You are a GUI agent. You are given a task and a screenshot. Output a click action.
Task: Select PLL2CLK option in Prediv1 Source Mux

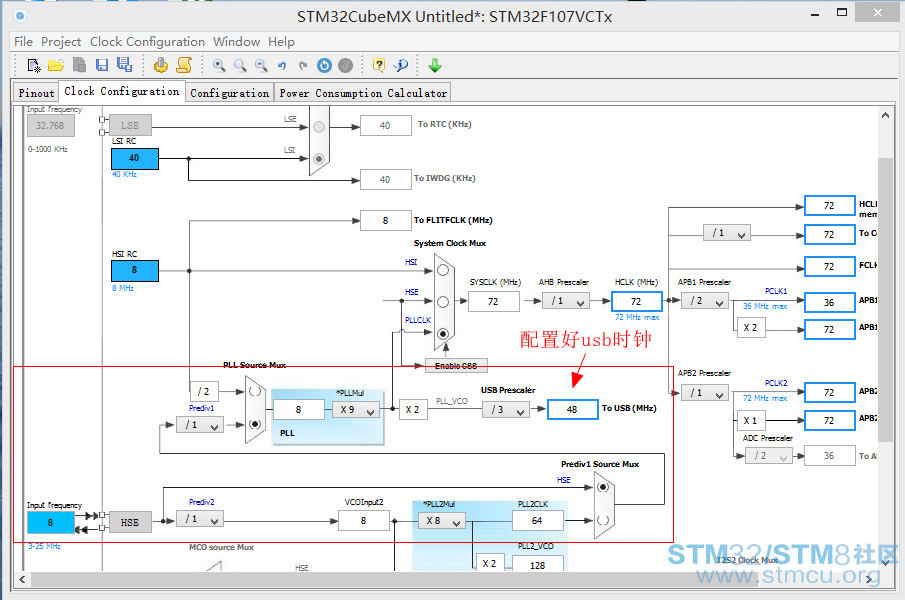tap(603, 520)
